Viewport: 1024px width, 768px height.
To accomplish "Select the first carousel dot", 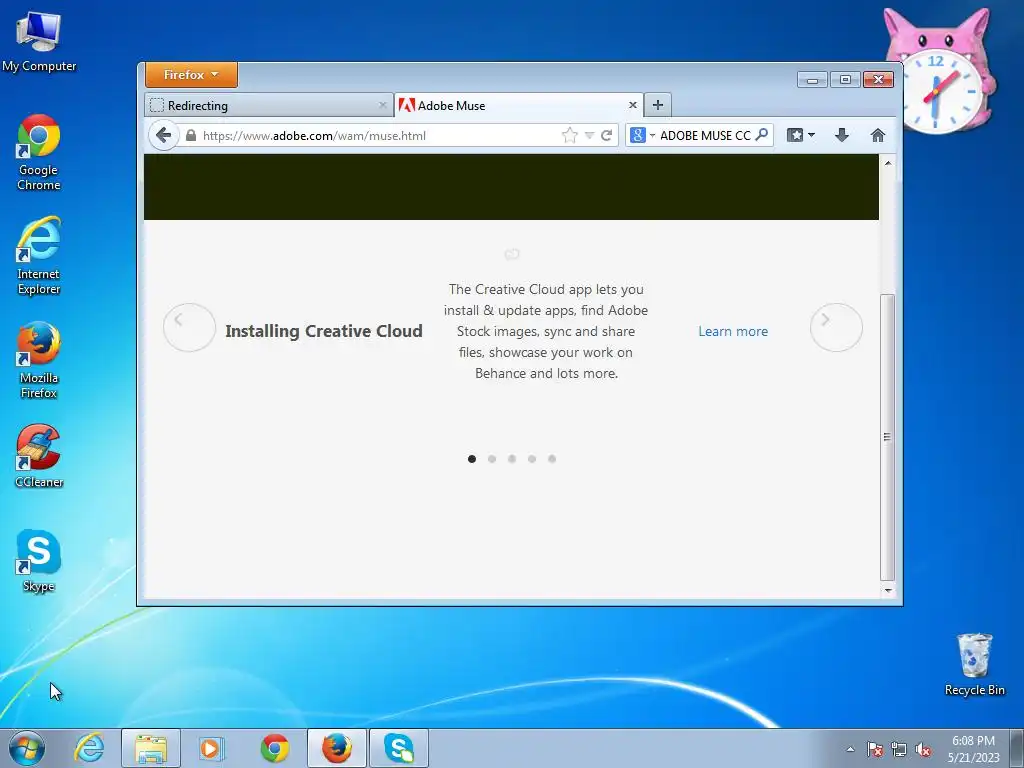I will click(x=472, y=459).
